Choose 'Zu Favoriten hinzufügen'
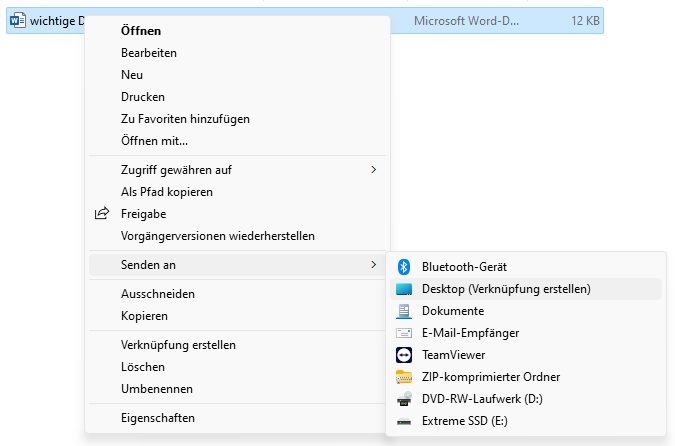Viewport: 675px width, 446px height. pos(185,119)
